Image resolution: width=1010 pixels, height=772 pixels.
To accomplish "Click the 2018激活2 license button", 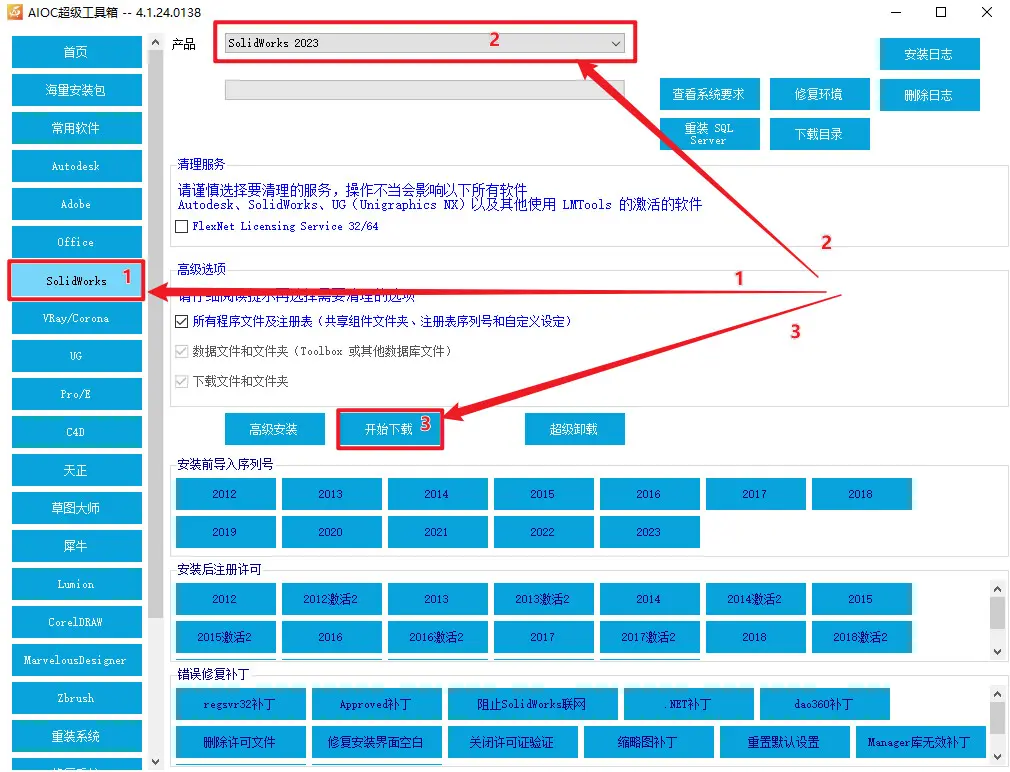I will (862, 637).
